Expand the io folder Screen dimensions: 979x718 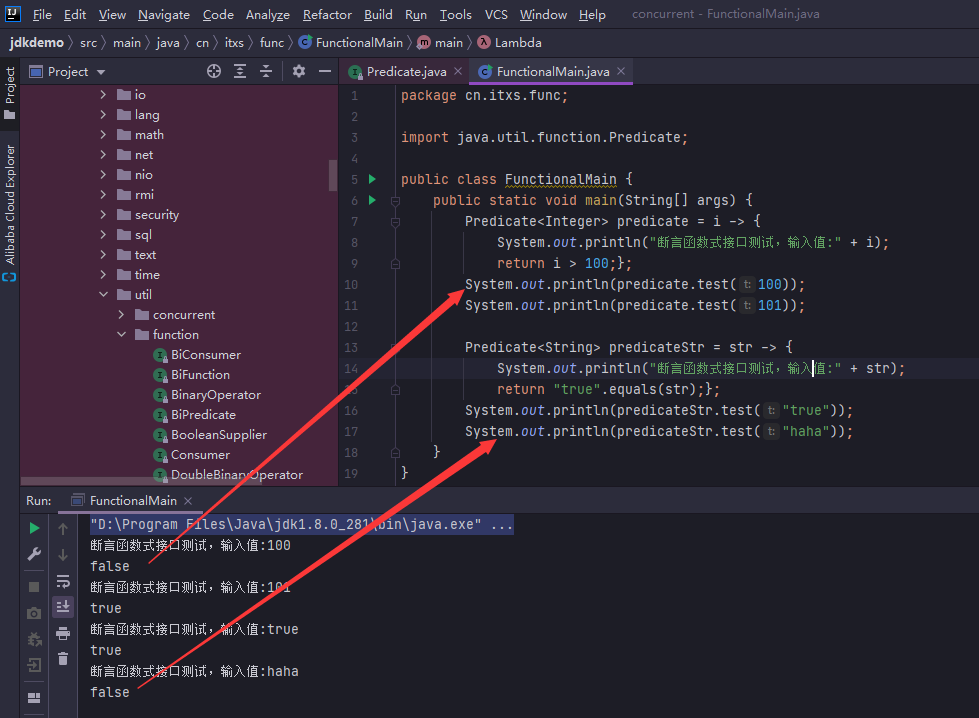(x=104, y=94)
